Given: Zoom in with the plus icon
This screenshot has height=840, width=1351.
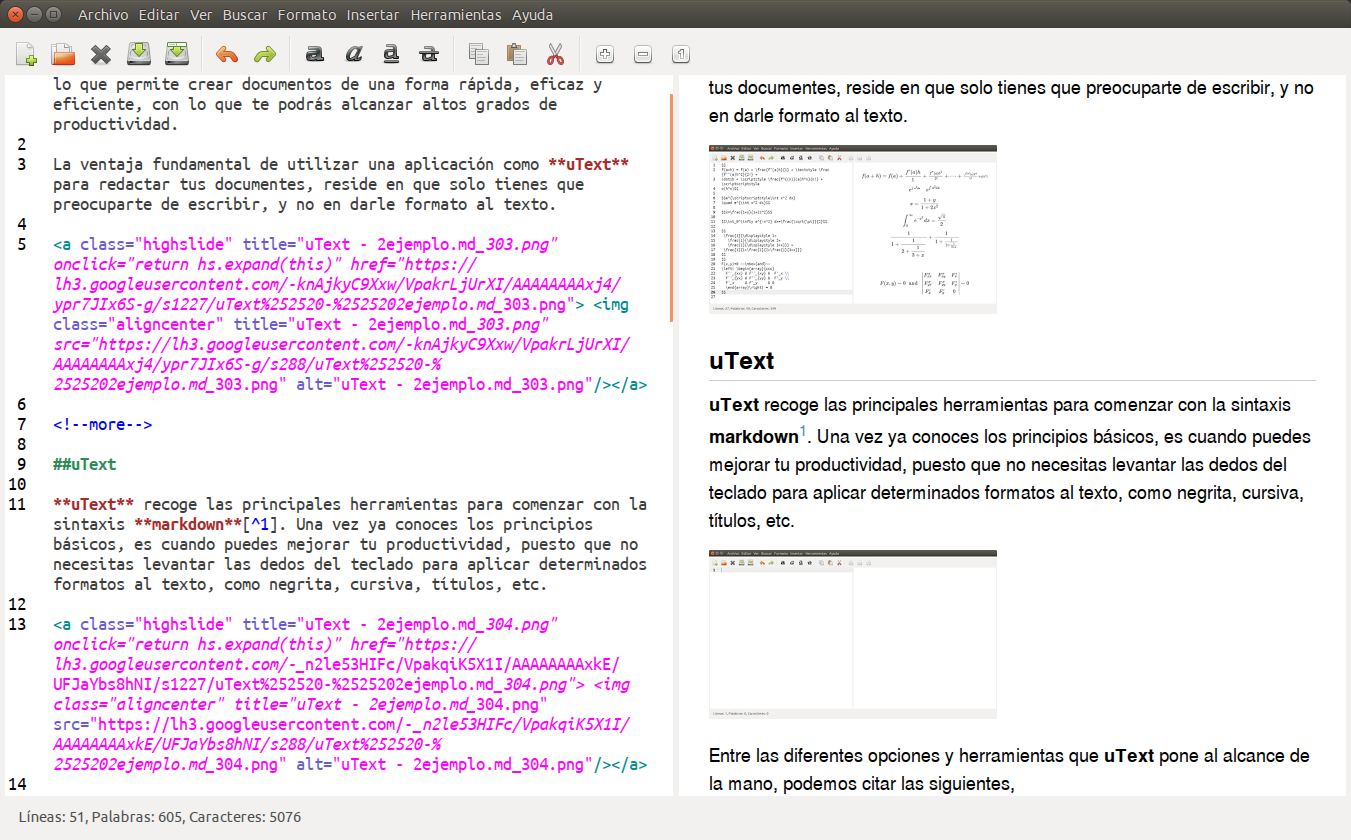Looking at the screenshot, I should click(605, 54).
